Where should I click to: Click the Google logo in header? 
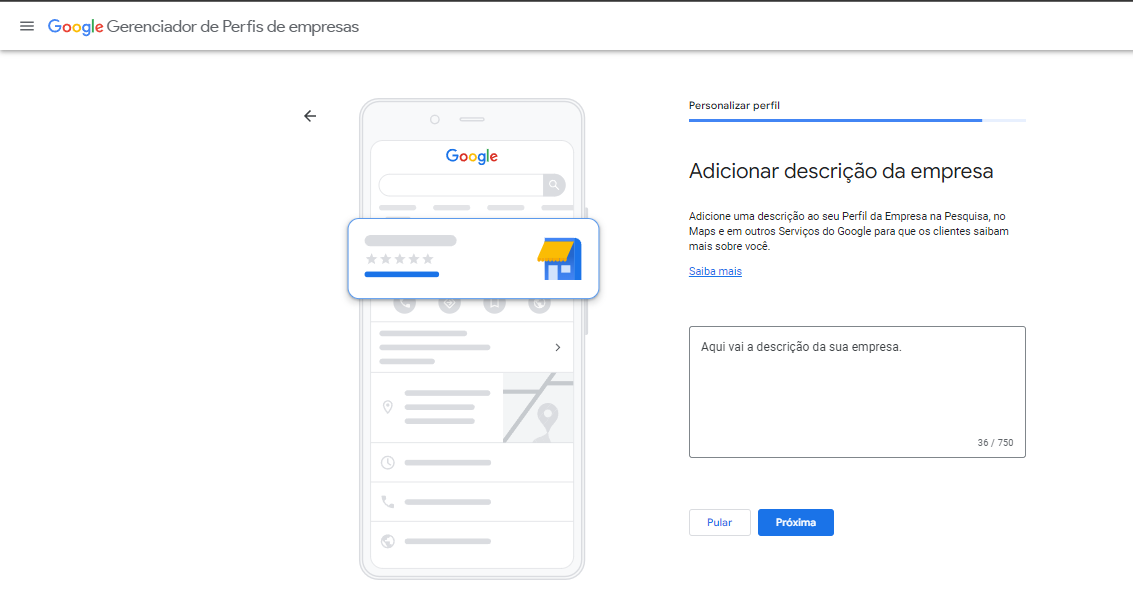(x=75, y=27)
